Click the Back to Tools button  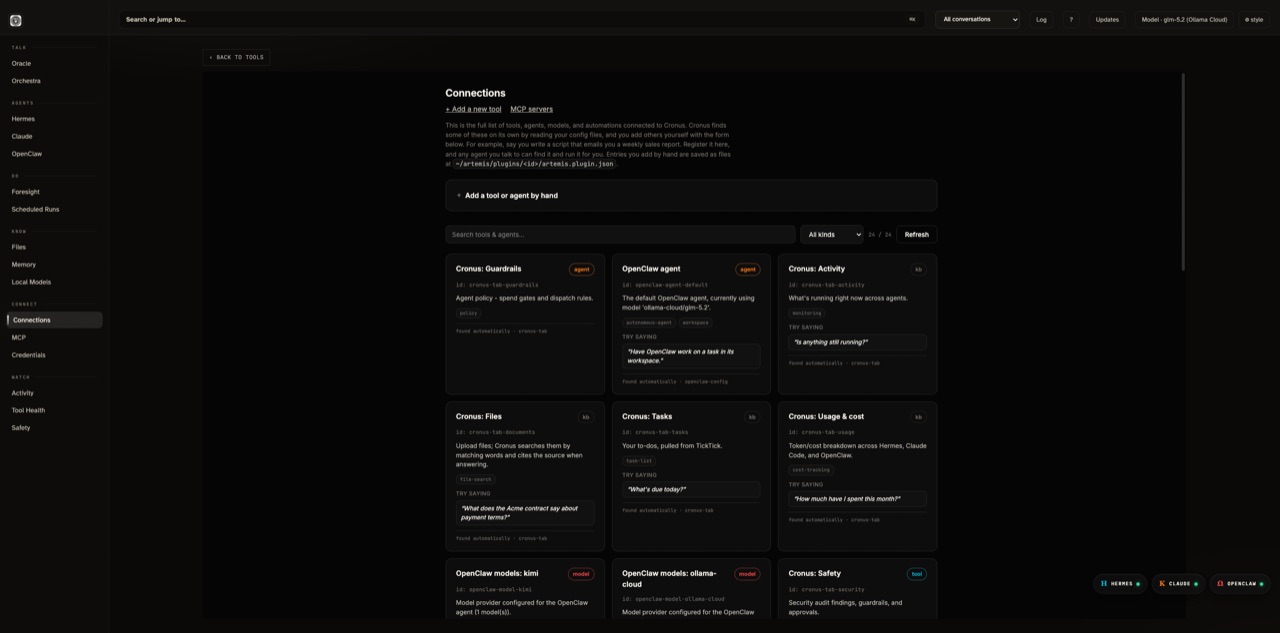pyautogui.click(x=236, y=57)
